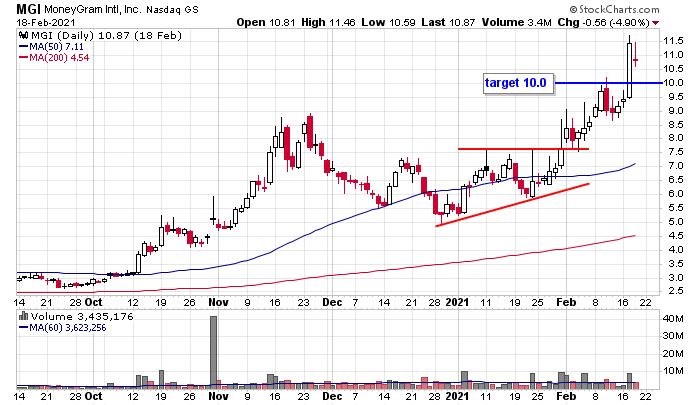The width and height of the screenshot is (700, 405).
Task: Click the Open 10.81 value
Action: click(x=266, y=22)
